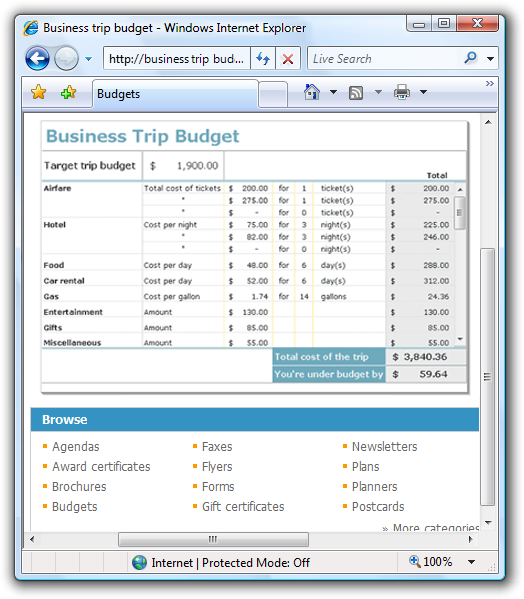This screenshot has height=599, width=524.
Task: Click the Gas cost per gallon 1.74
Action: (x=260, y=296)
